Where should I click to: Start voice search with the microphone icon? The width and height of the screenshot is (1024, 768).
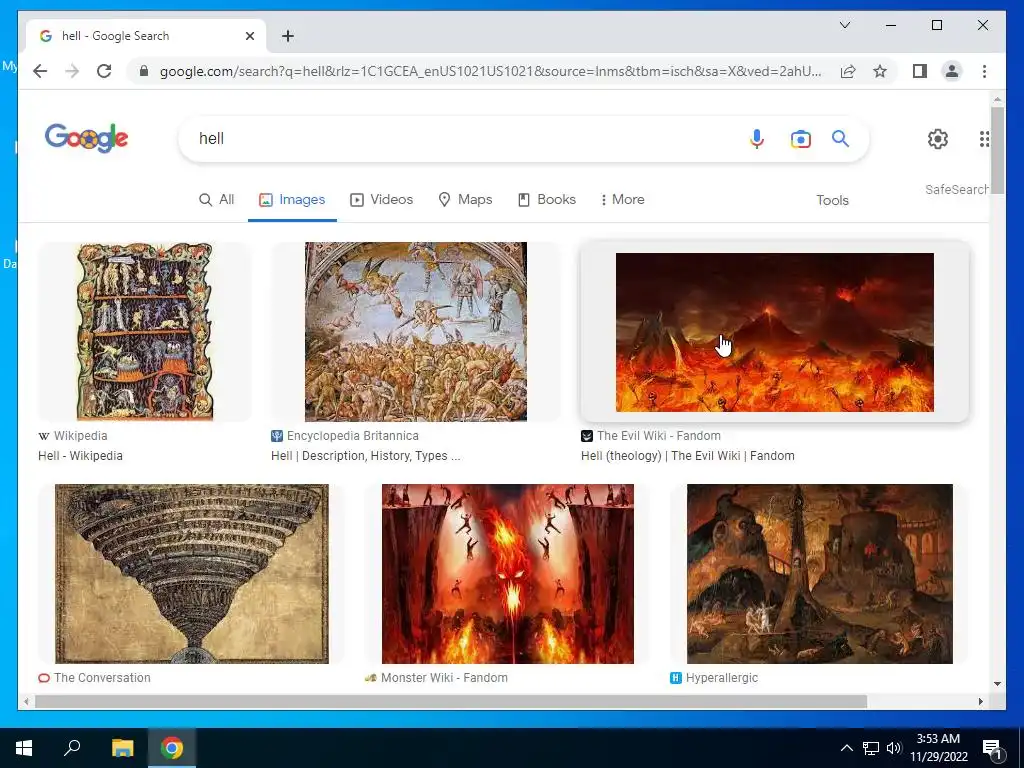[x=756, y=138]
